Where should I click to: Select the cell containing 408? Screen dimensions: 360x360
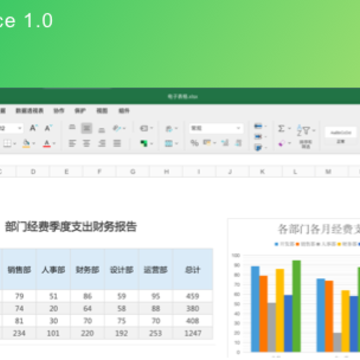pyautogui.click(x=193, y=321)
